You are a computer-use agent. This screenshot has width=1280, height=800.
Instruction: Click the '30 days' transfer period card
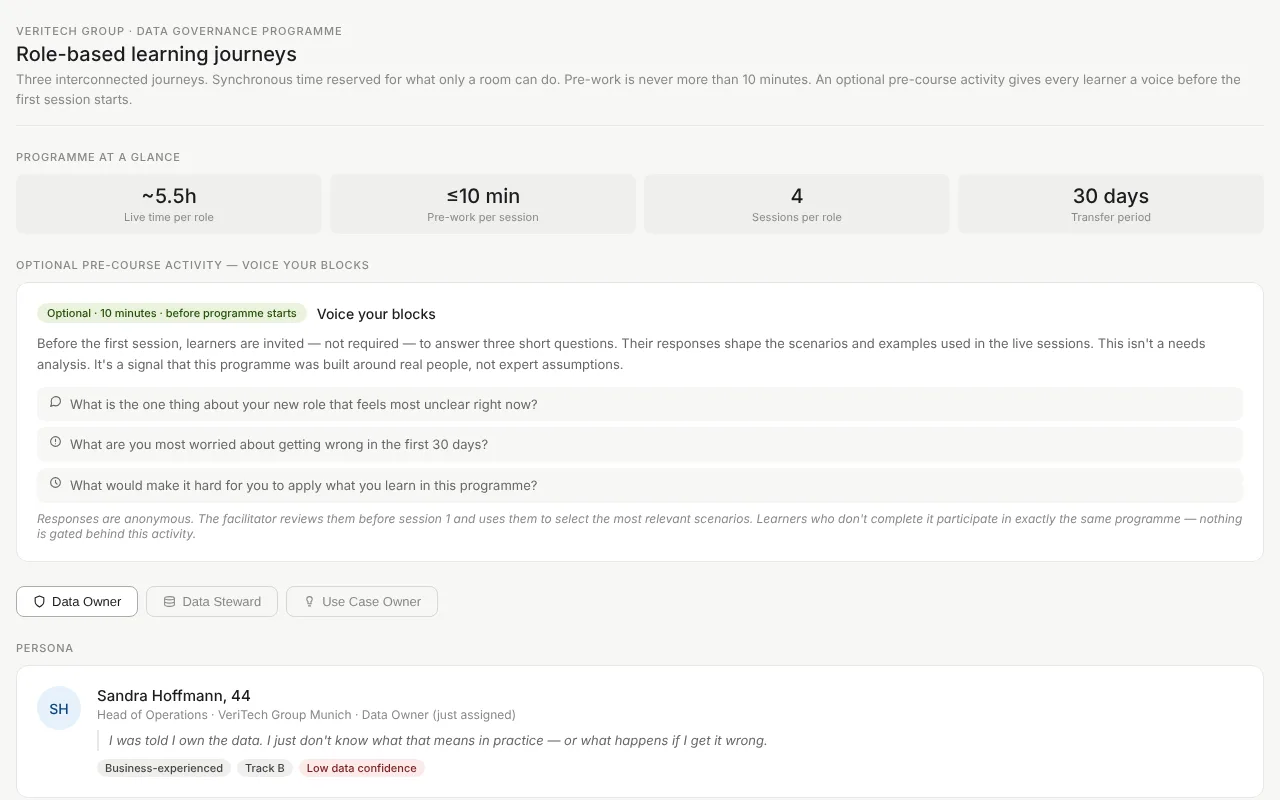pos(1111,204)
